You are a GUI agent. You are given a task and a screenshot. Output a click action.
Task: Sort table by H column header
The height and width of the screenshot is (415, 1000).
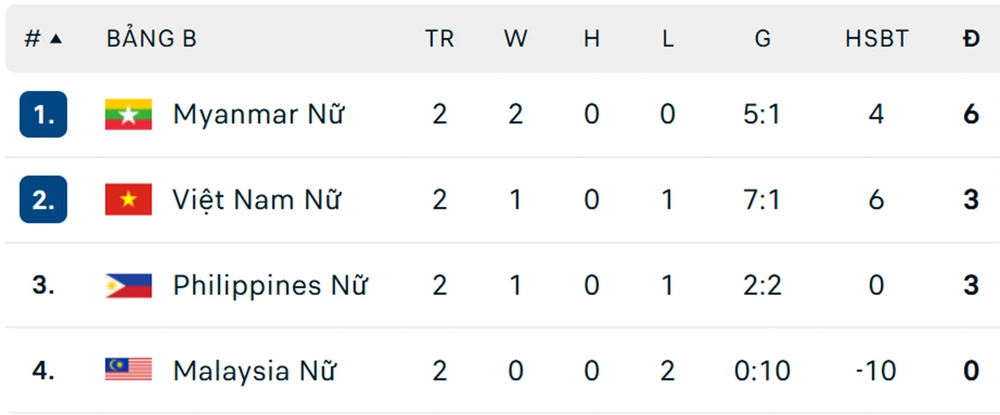click(592, 39)
